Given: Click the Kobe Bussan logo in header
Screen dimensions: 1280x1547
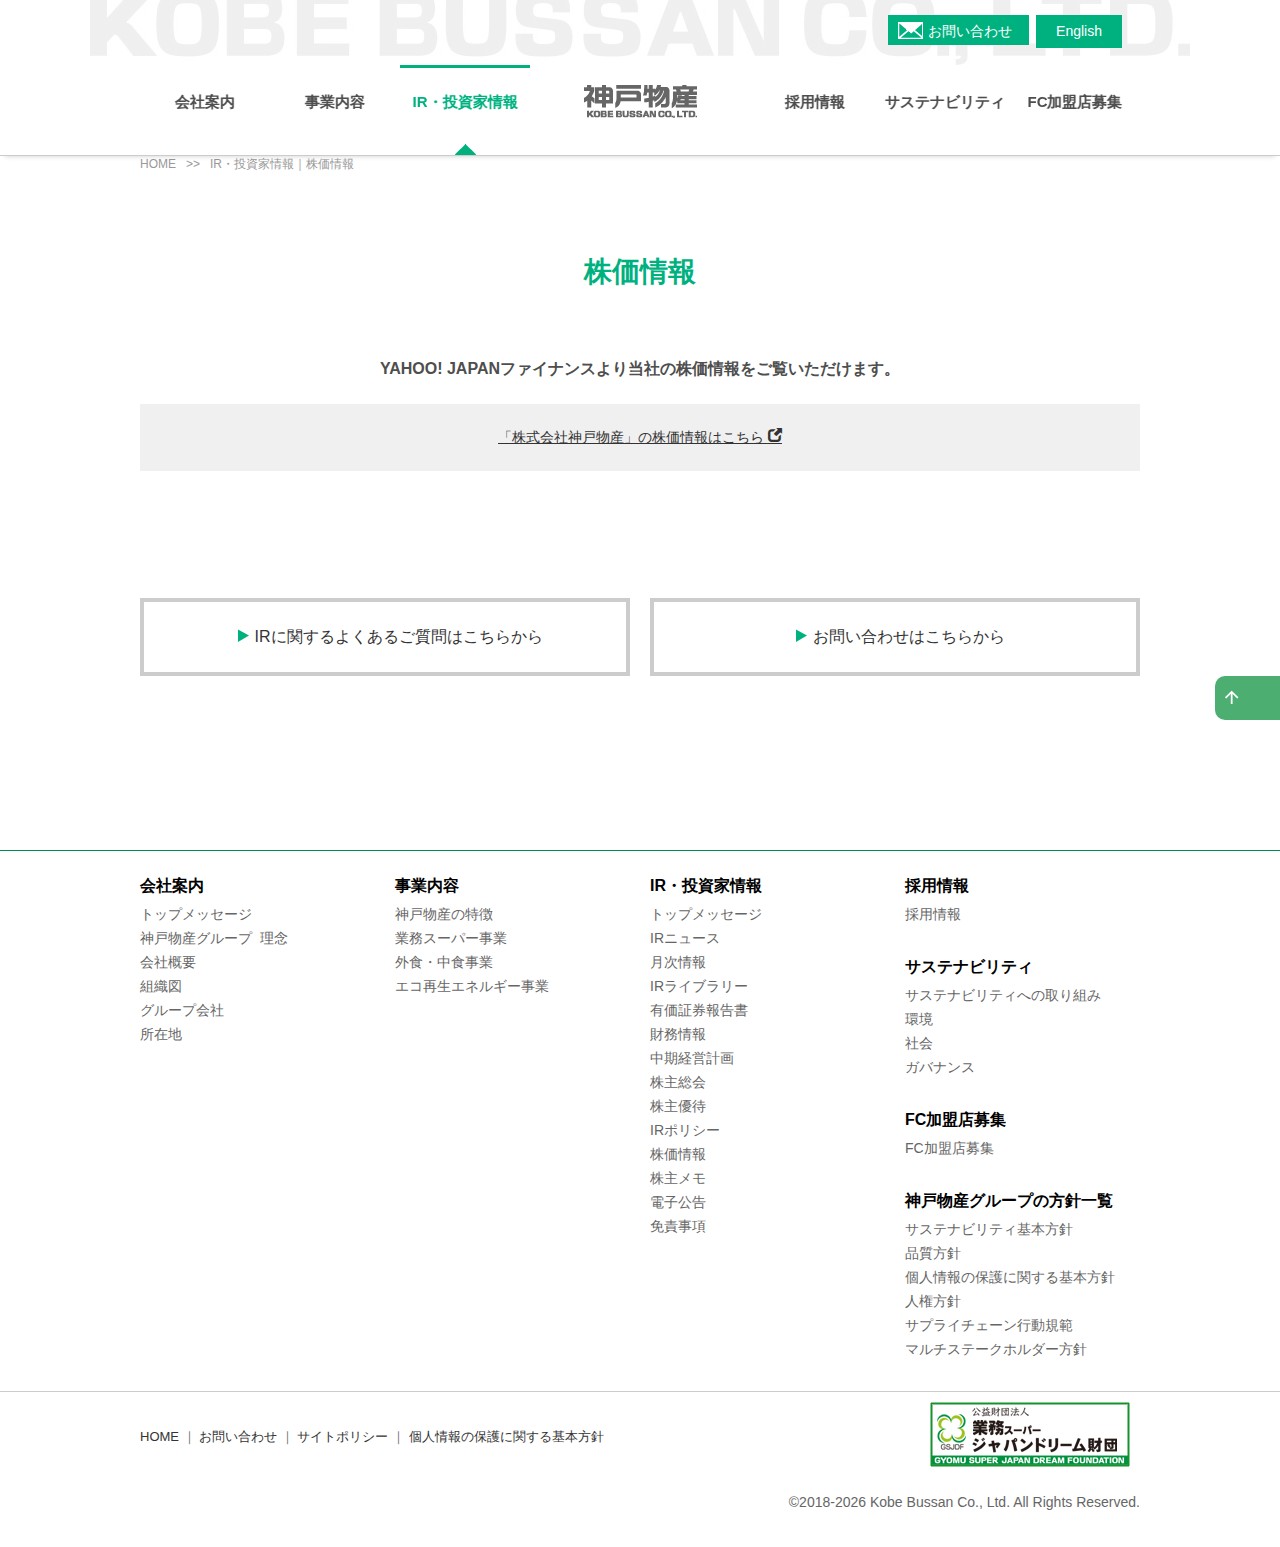Looking at the screenshot, I should [640, 101].
